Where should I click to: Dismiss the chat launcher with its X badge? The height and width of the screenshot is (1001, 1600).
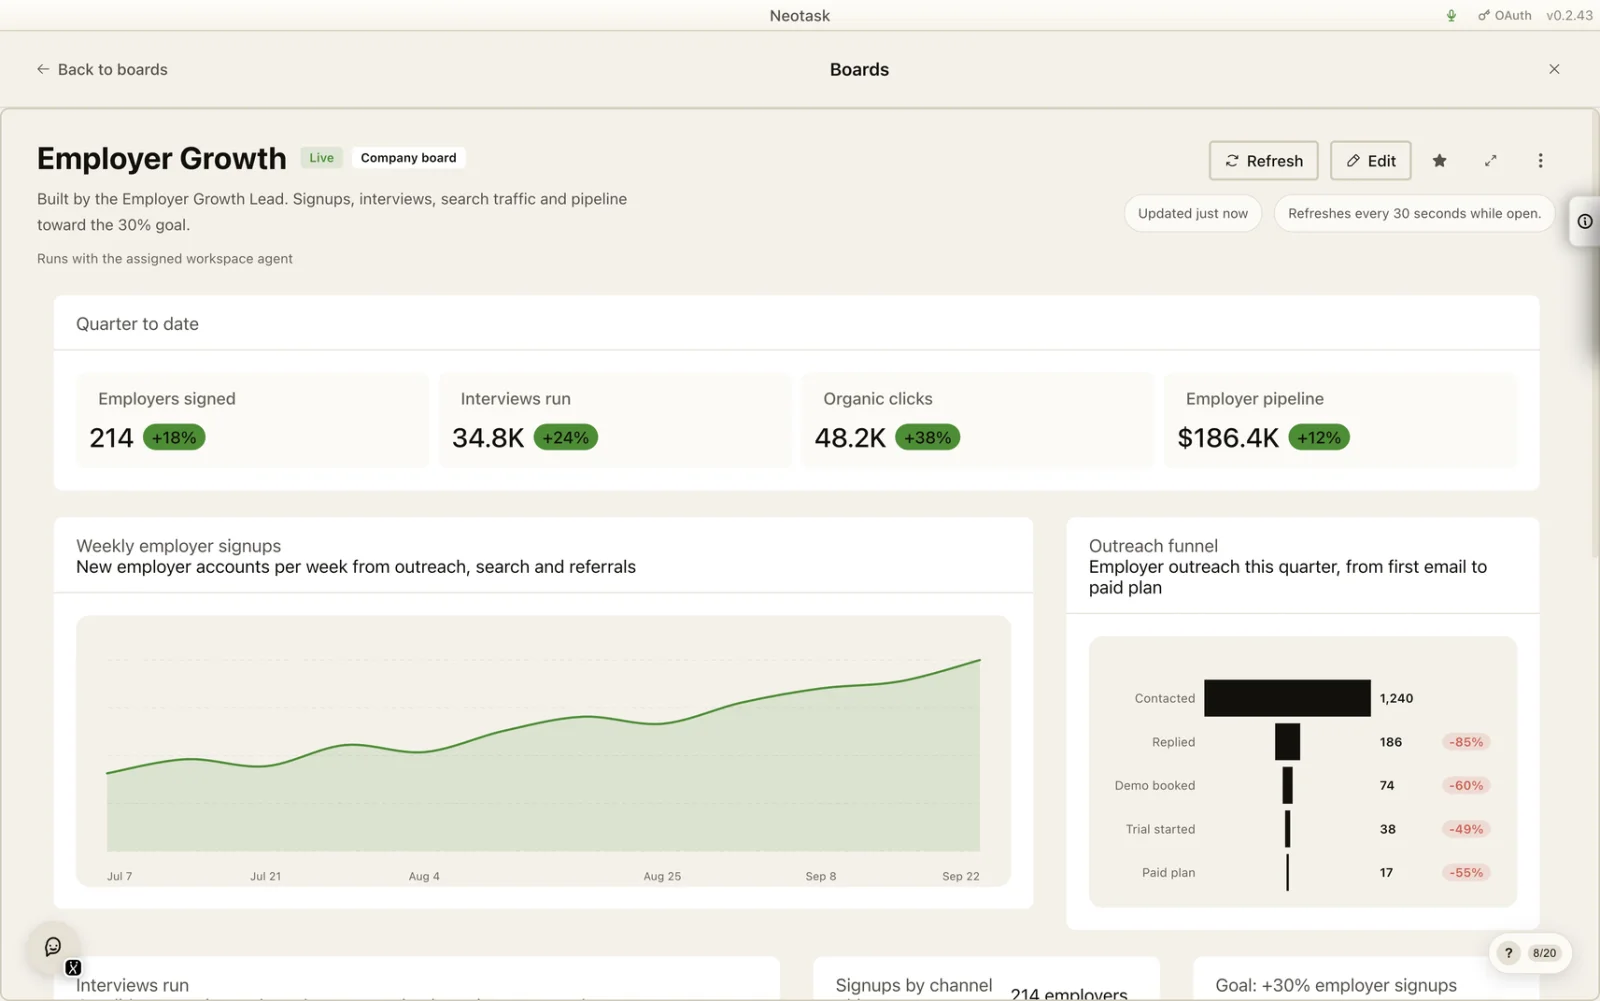(73, 968)
